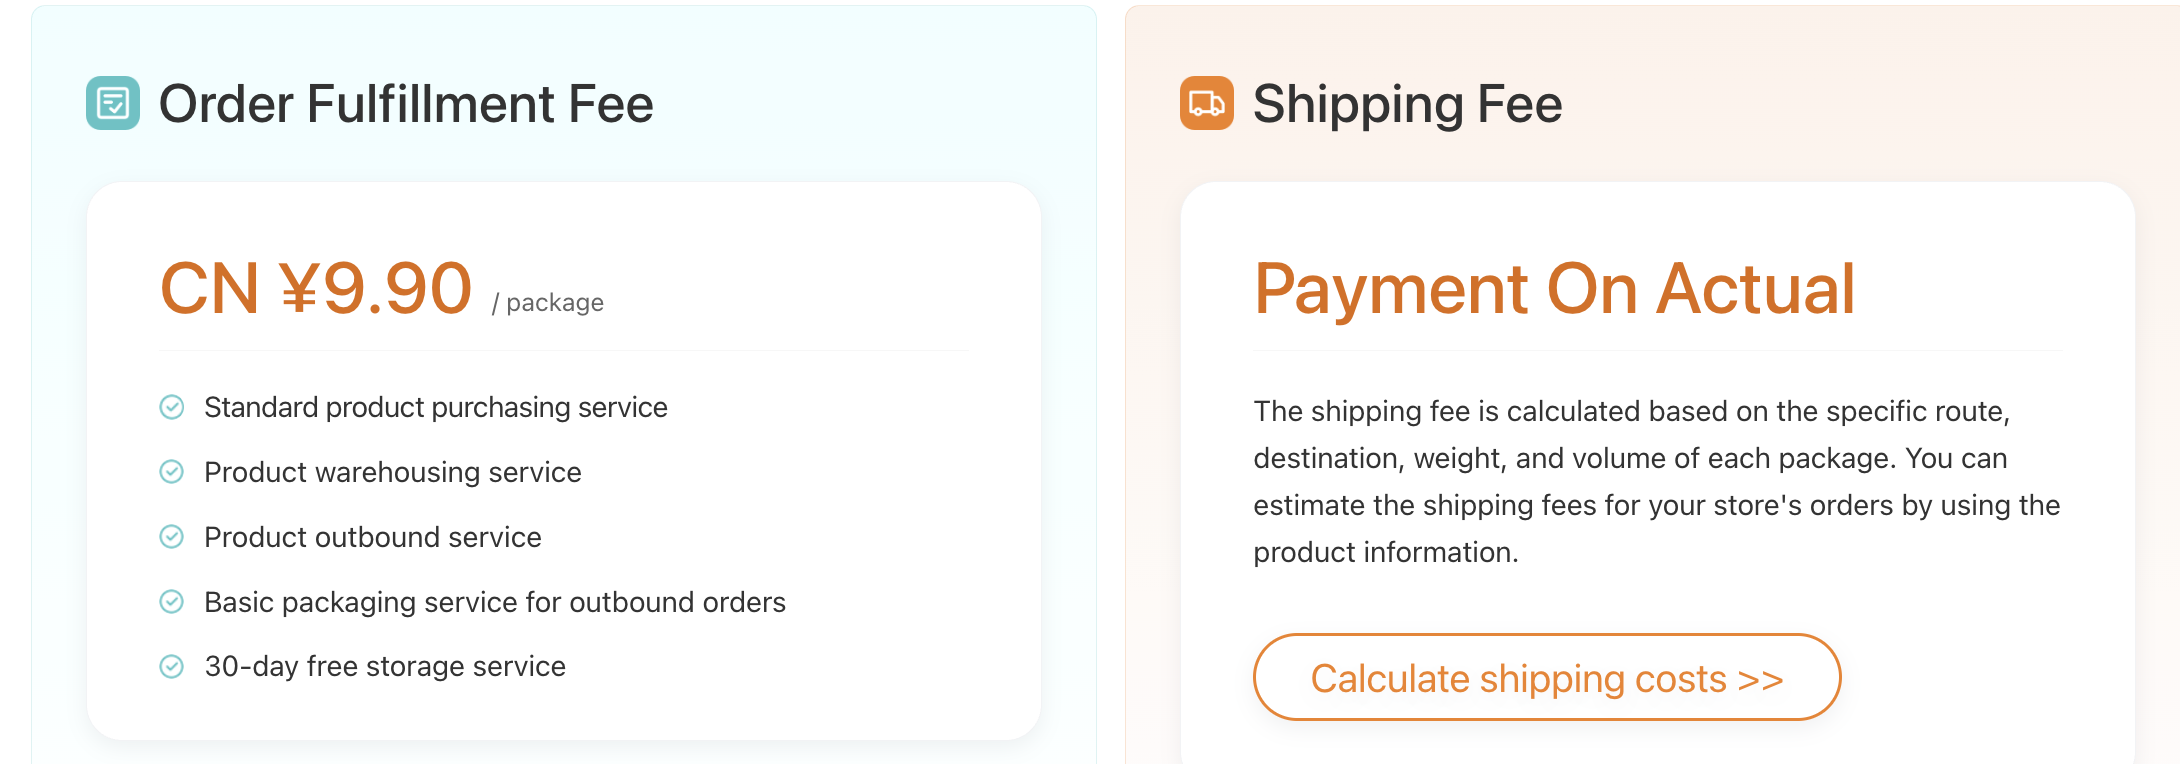Click the double arrows in Calculate shipping costs

(x=1761, y=680)
